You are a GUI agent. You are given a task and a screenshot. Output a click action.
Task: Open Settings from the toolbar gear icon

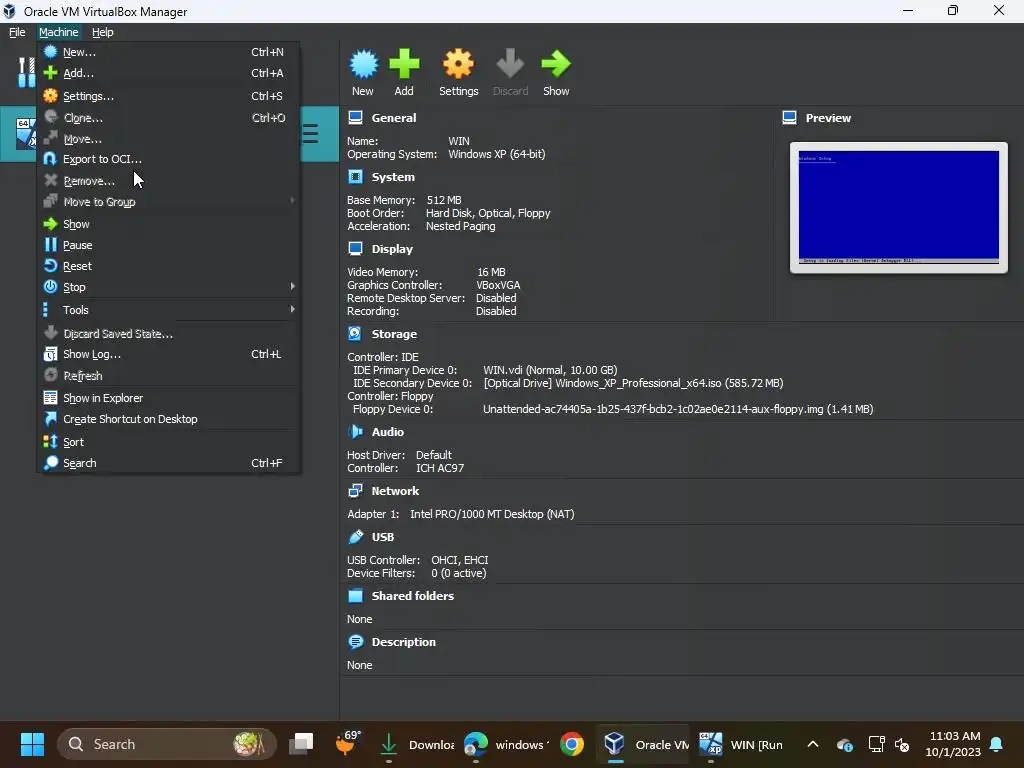(x=458, y=72)
